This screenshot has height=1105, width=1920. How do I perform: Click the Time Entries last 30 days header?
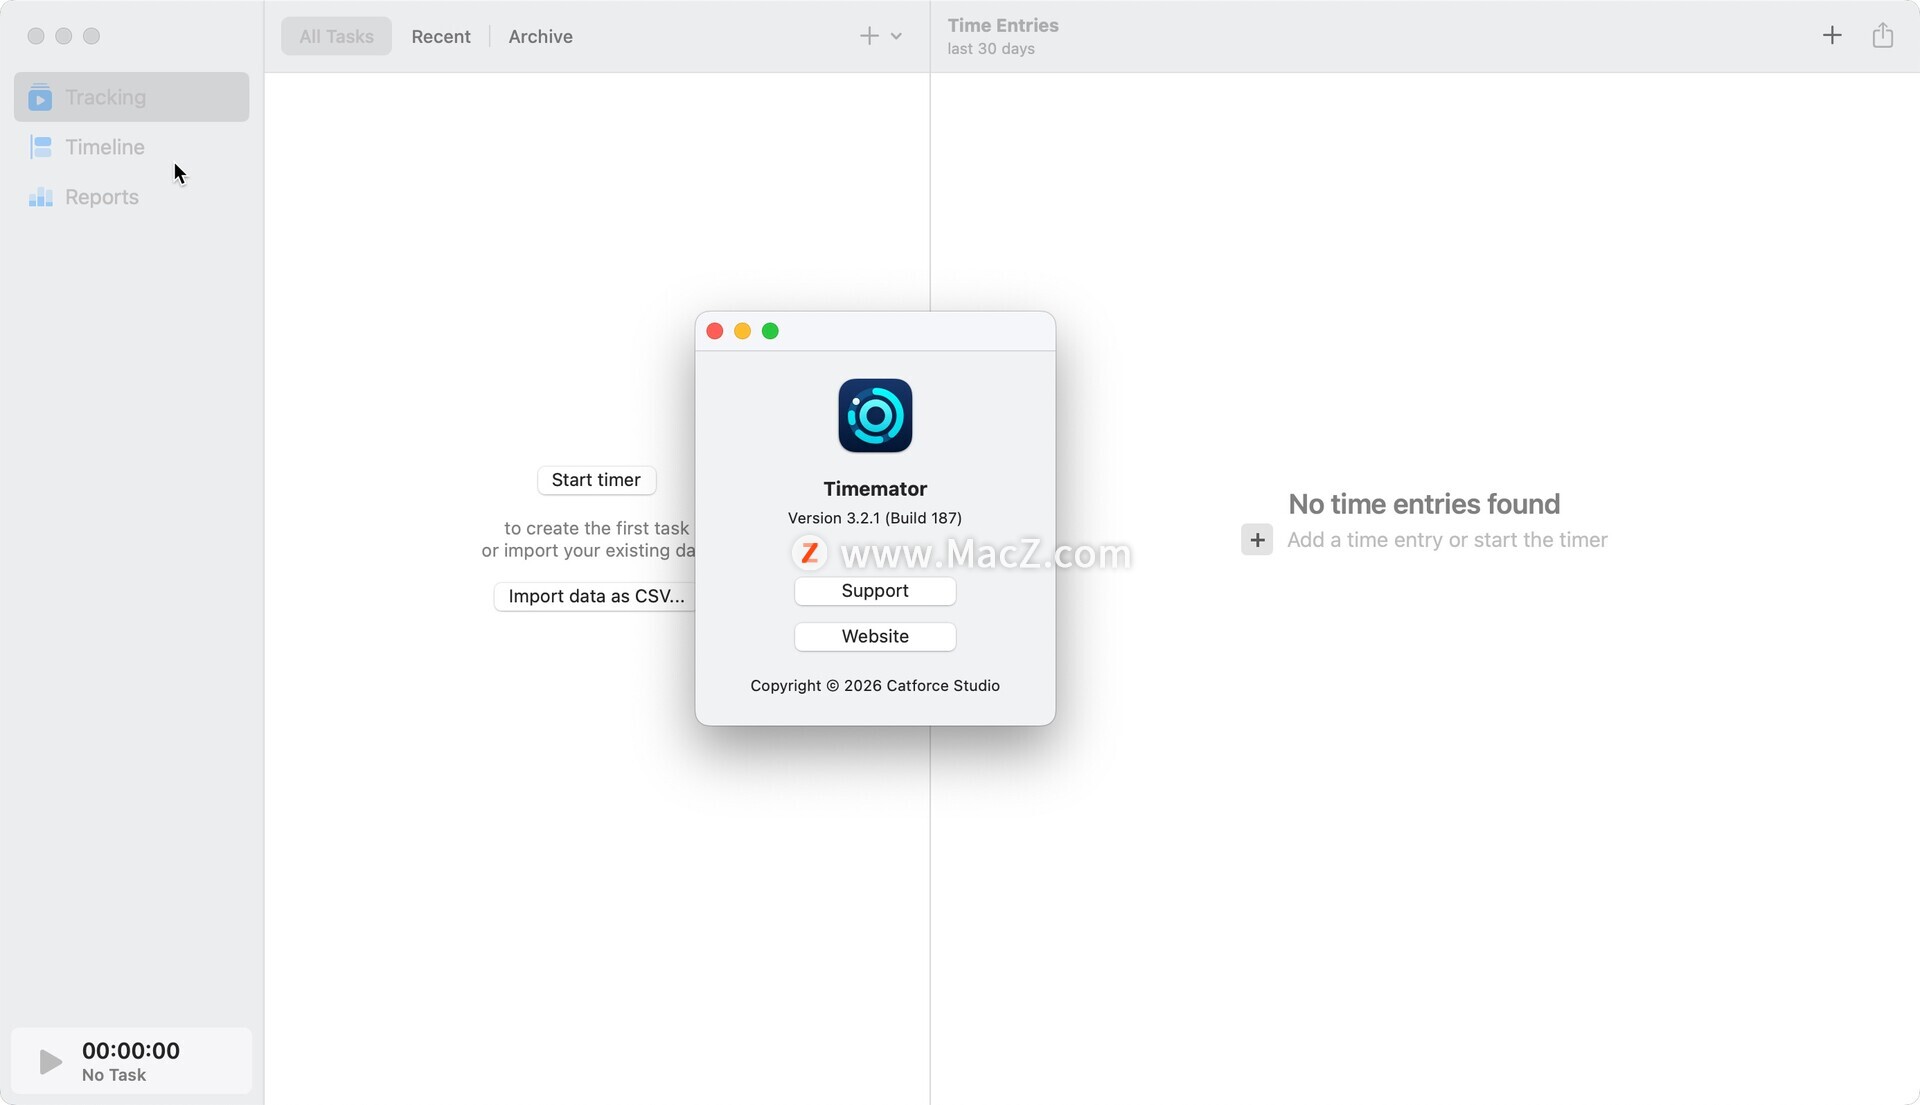tap(1003, 36)
